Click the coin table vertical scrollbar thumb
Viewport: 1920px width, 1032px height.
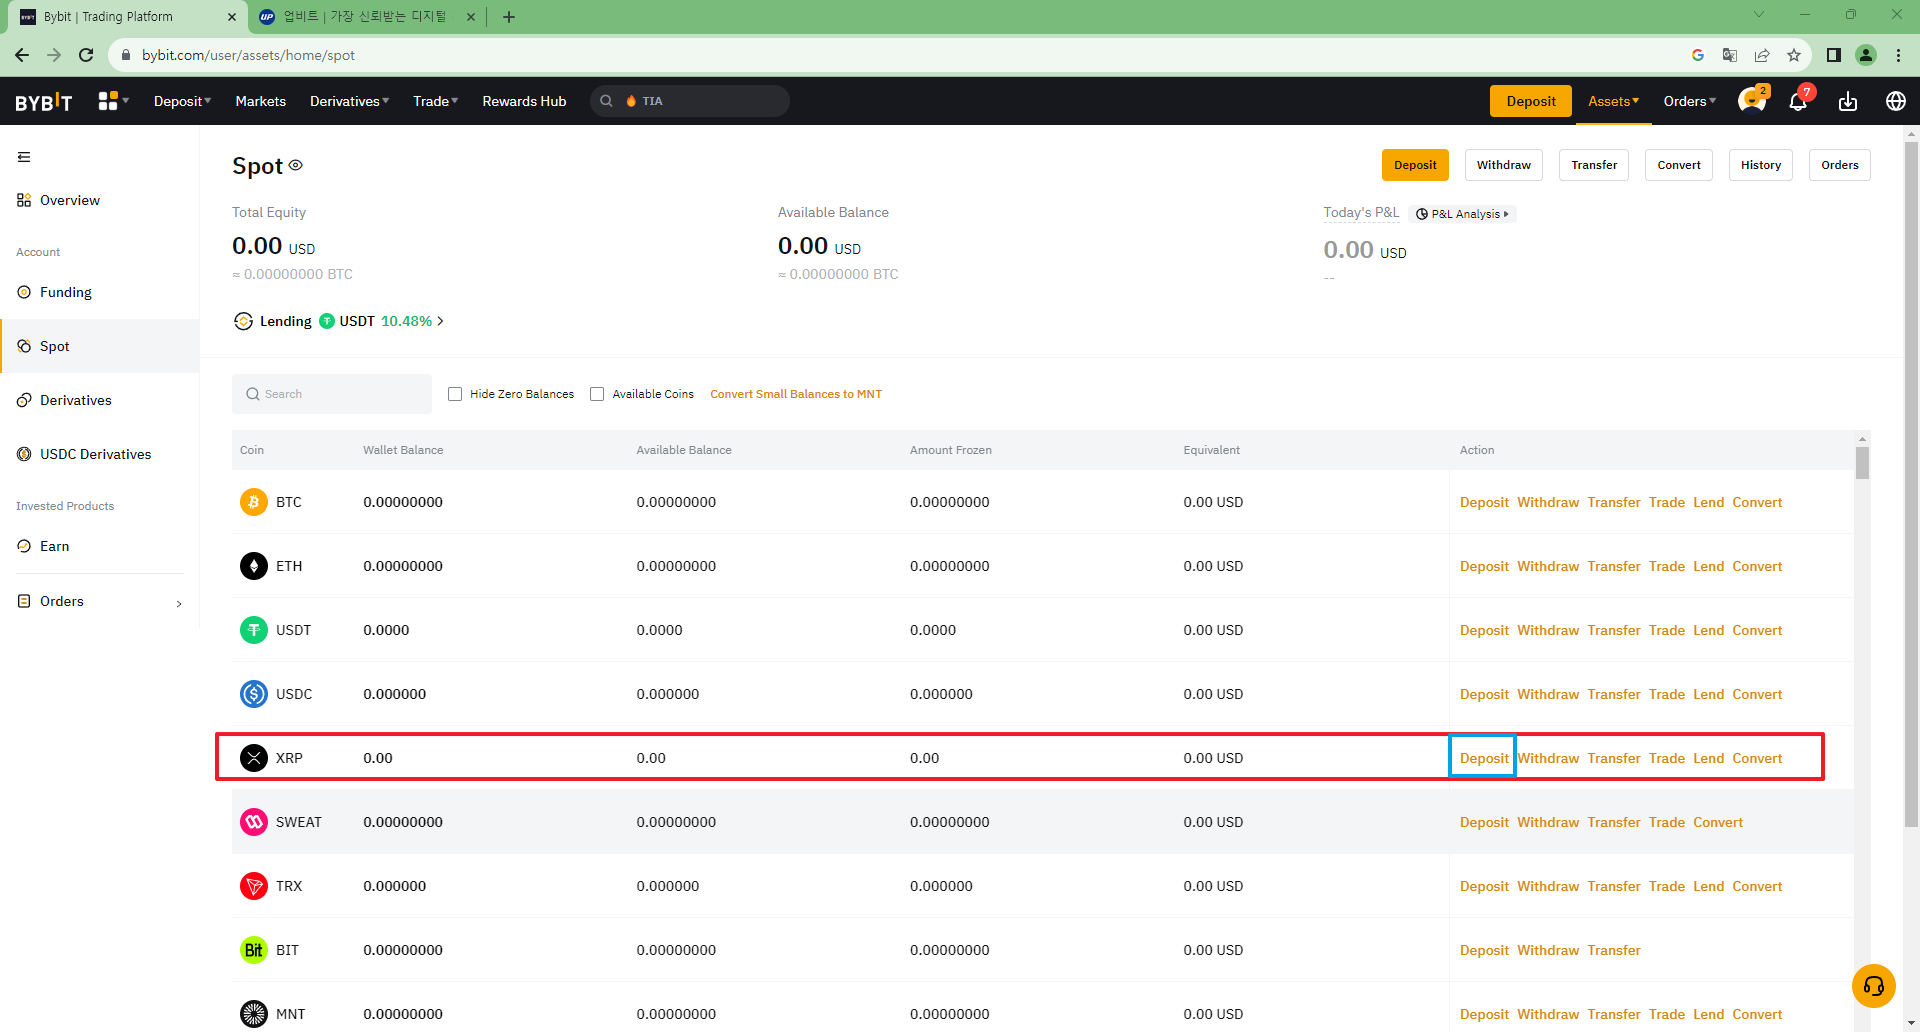point(1862,463)
